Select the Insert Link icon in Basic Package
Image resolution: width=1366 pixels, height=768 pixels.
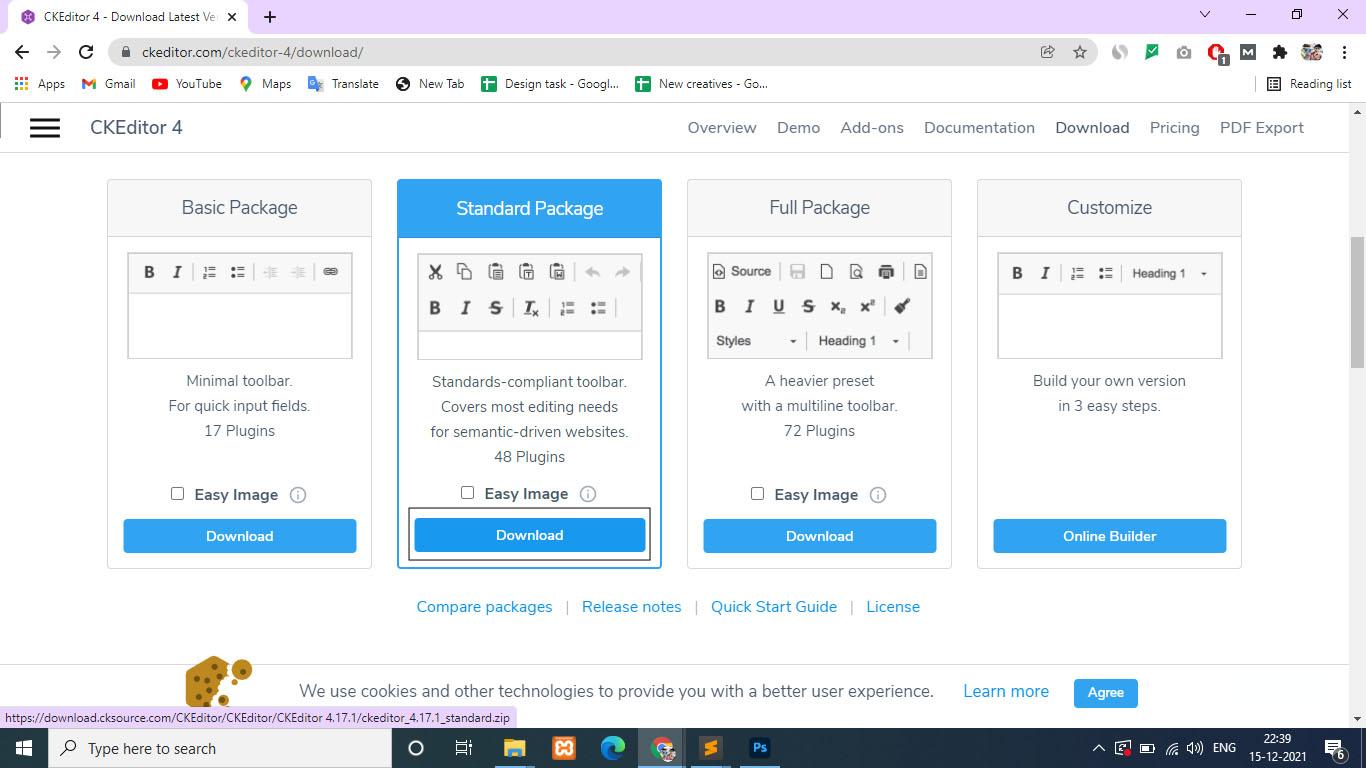(330, 271)
